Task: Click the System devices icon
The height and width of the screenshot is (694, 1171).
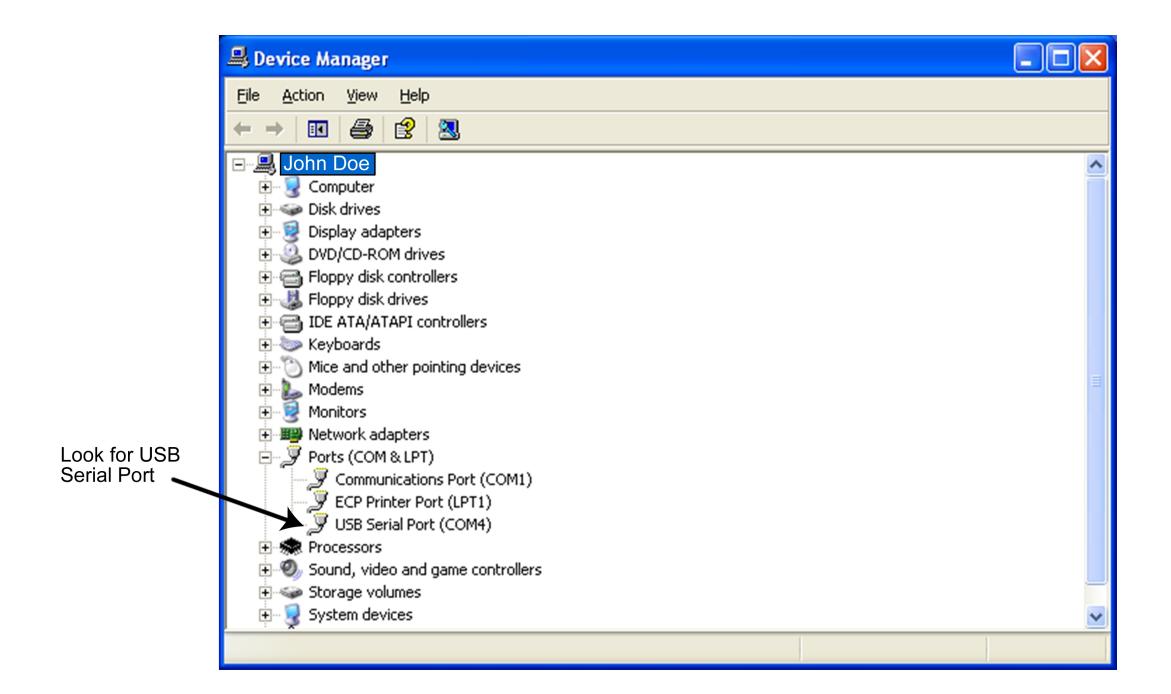Action: (x=292, y=616)
